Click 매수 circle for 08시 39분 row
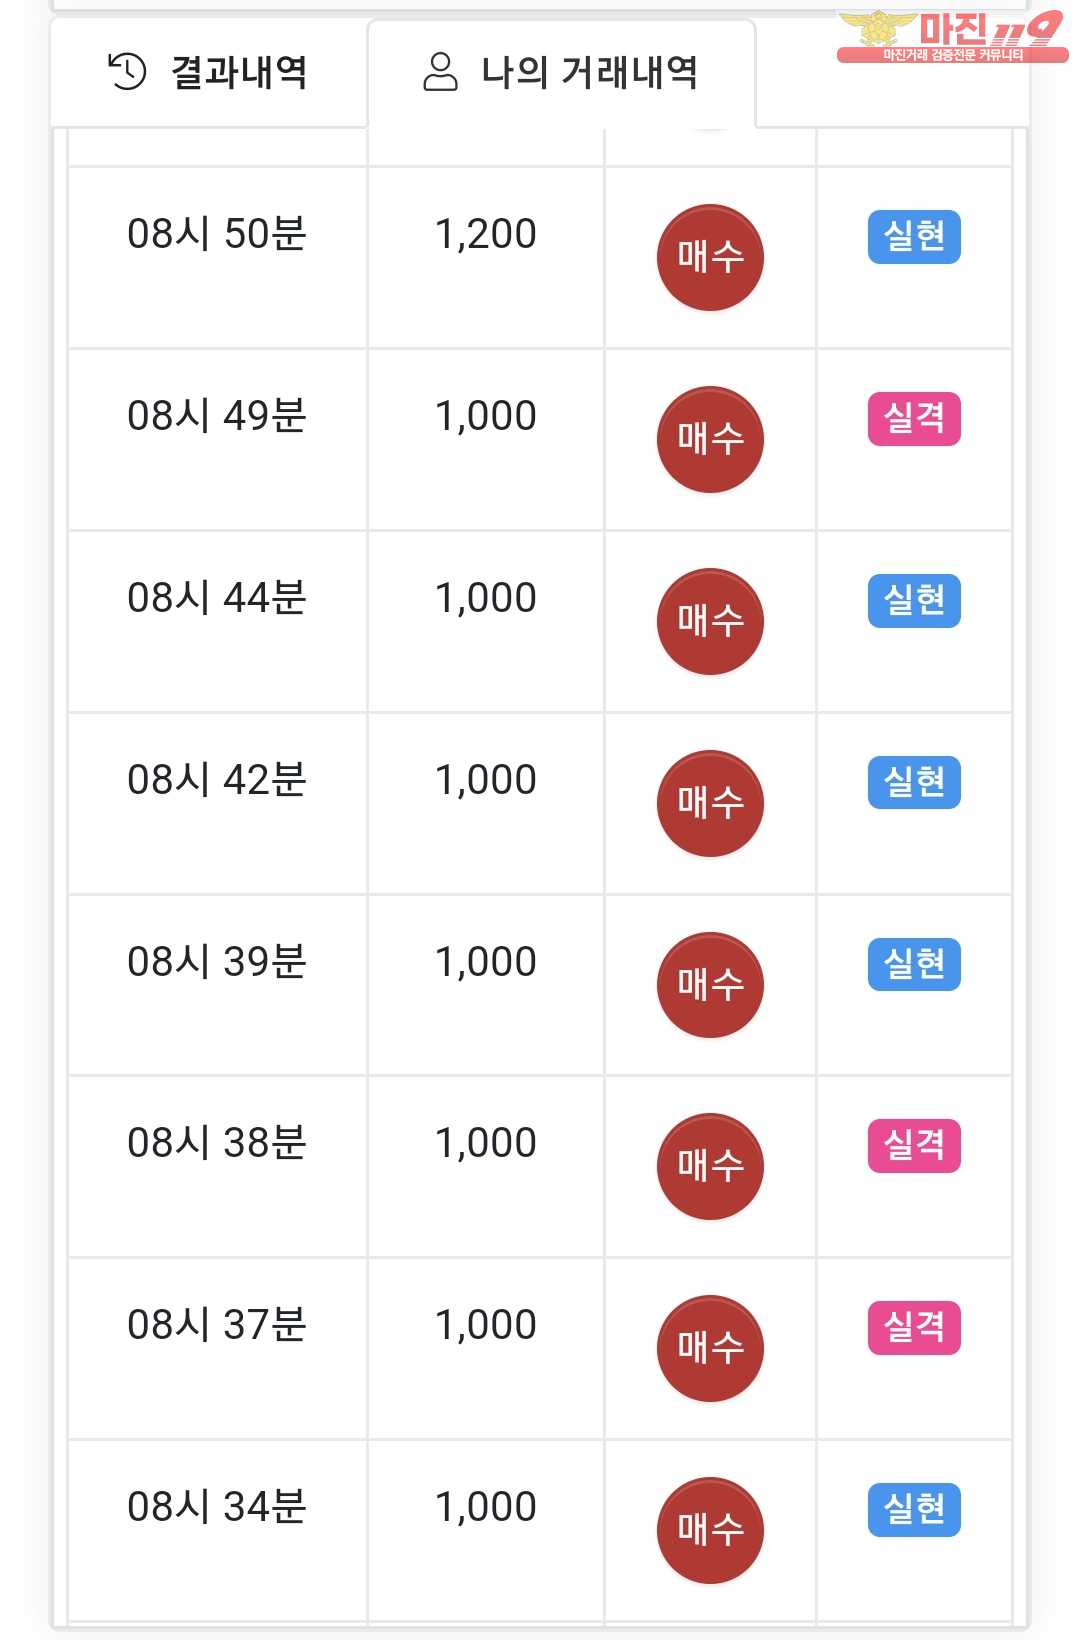This screenshot has width=1080, height=1640. (710, 985)
